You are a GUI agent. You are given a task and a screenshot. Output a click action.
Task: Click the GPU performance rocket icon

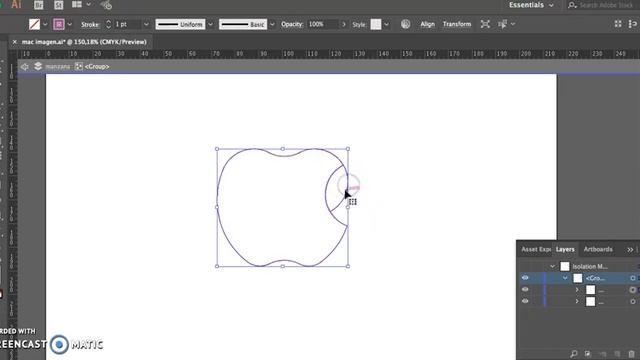click(106, 5)
